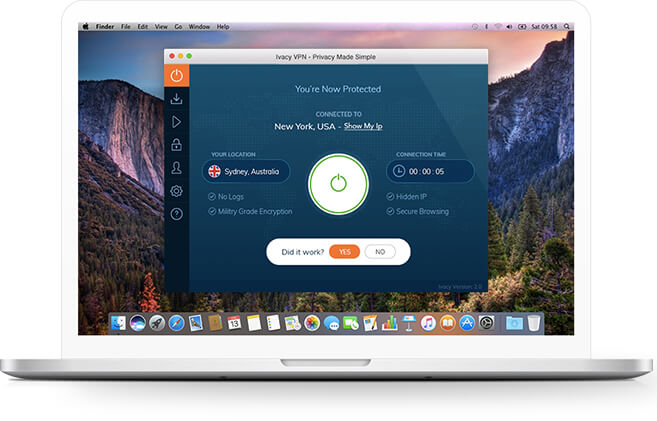Image resolution: width=657 pixels, height=421 pixels.
Task: Answer NO to Did it work
Action: coord(380,252)
